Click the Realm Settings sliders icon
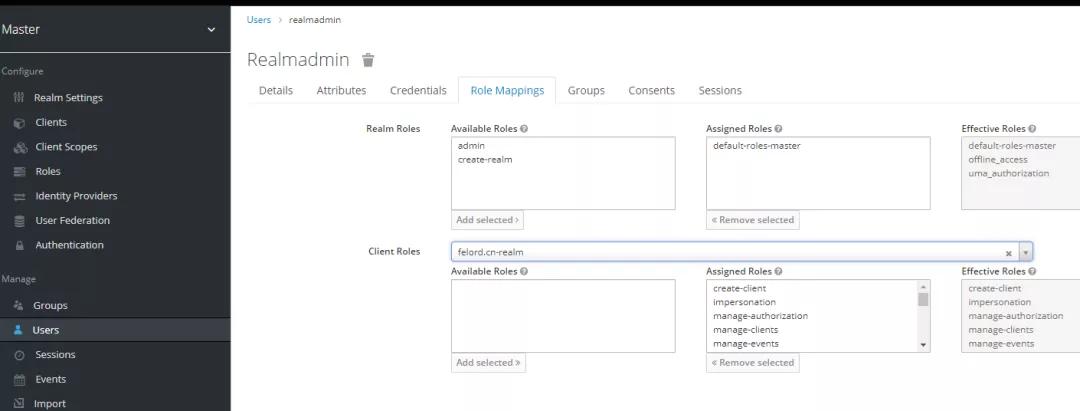Image resolution: width=1080 pixels, height=411 pixels. pos(19,98)
